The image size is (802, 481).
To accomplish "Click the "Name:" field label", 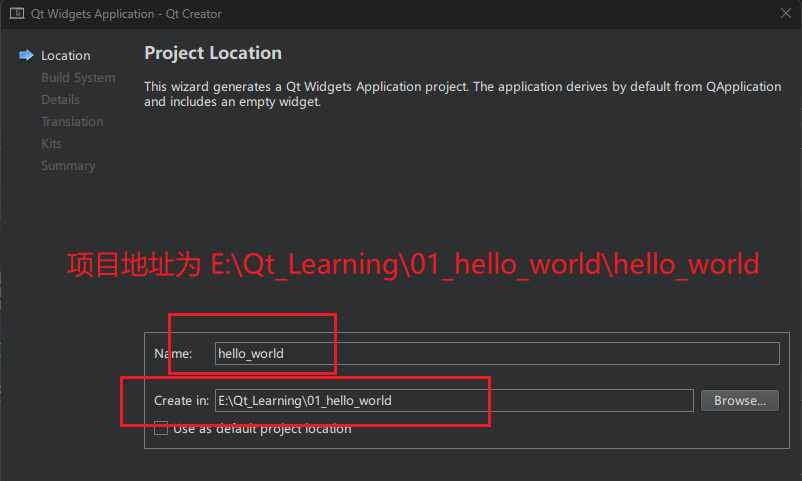I will pos(173,353).
